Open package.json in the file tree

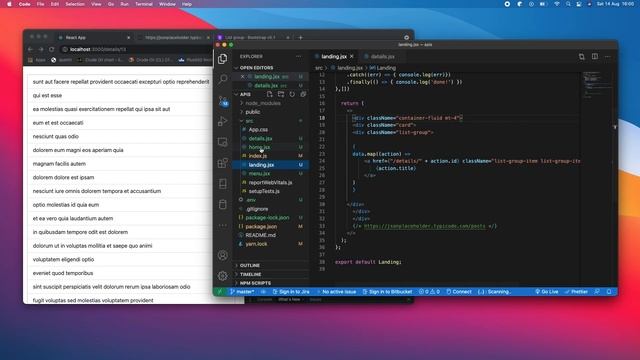261,227
